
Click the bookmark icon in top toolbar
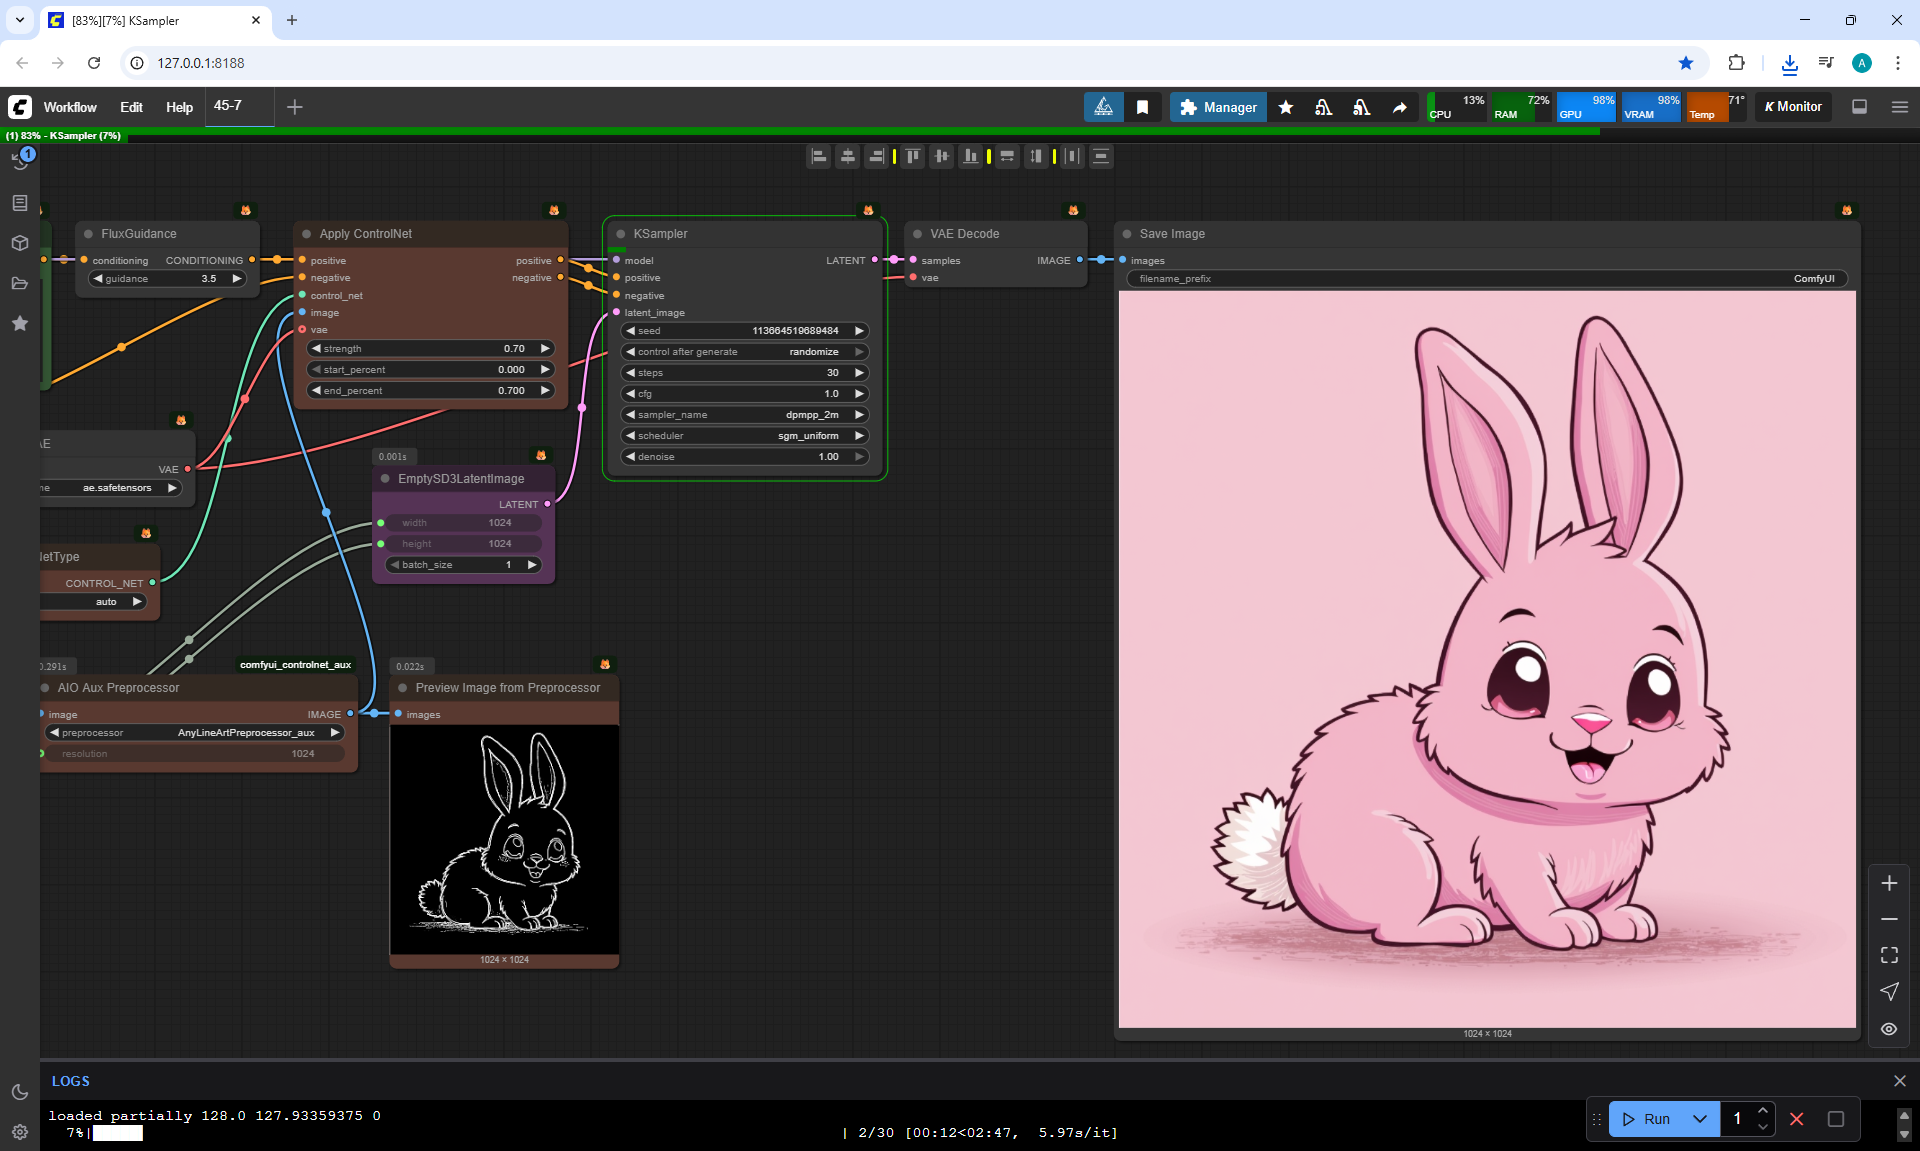pyautogui.click(x=1142, y=107)
